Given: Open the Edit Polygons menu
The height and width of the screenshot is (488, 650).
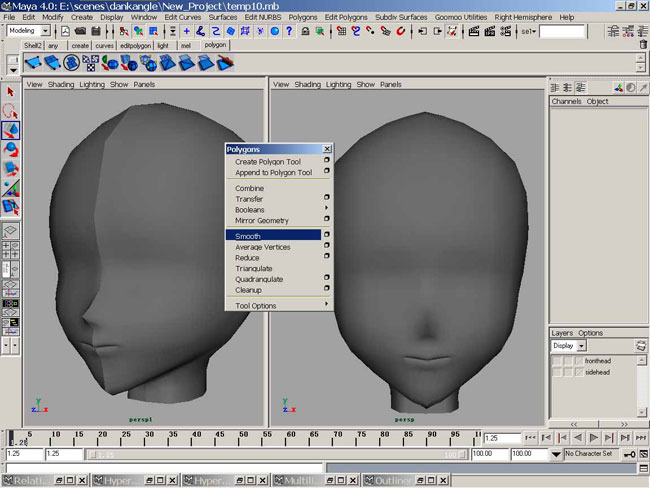Looking at the screenshot, I should coord(346,17).
